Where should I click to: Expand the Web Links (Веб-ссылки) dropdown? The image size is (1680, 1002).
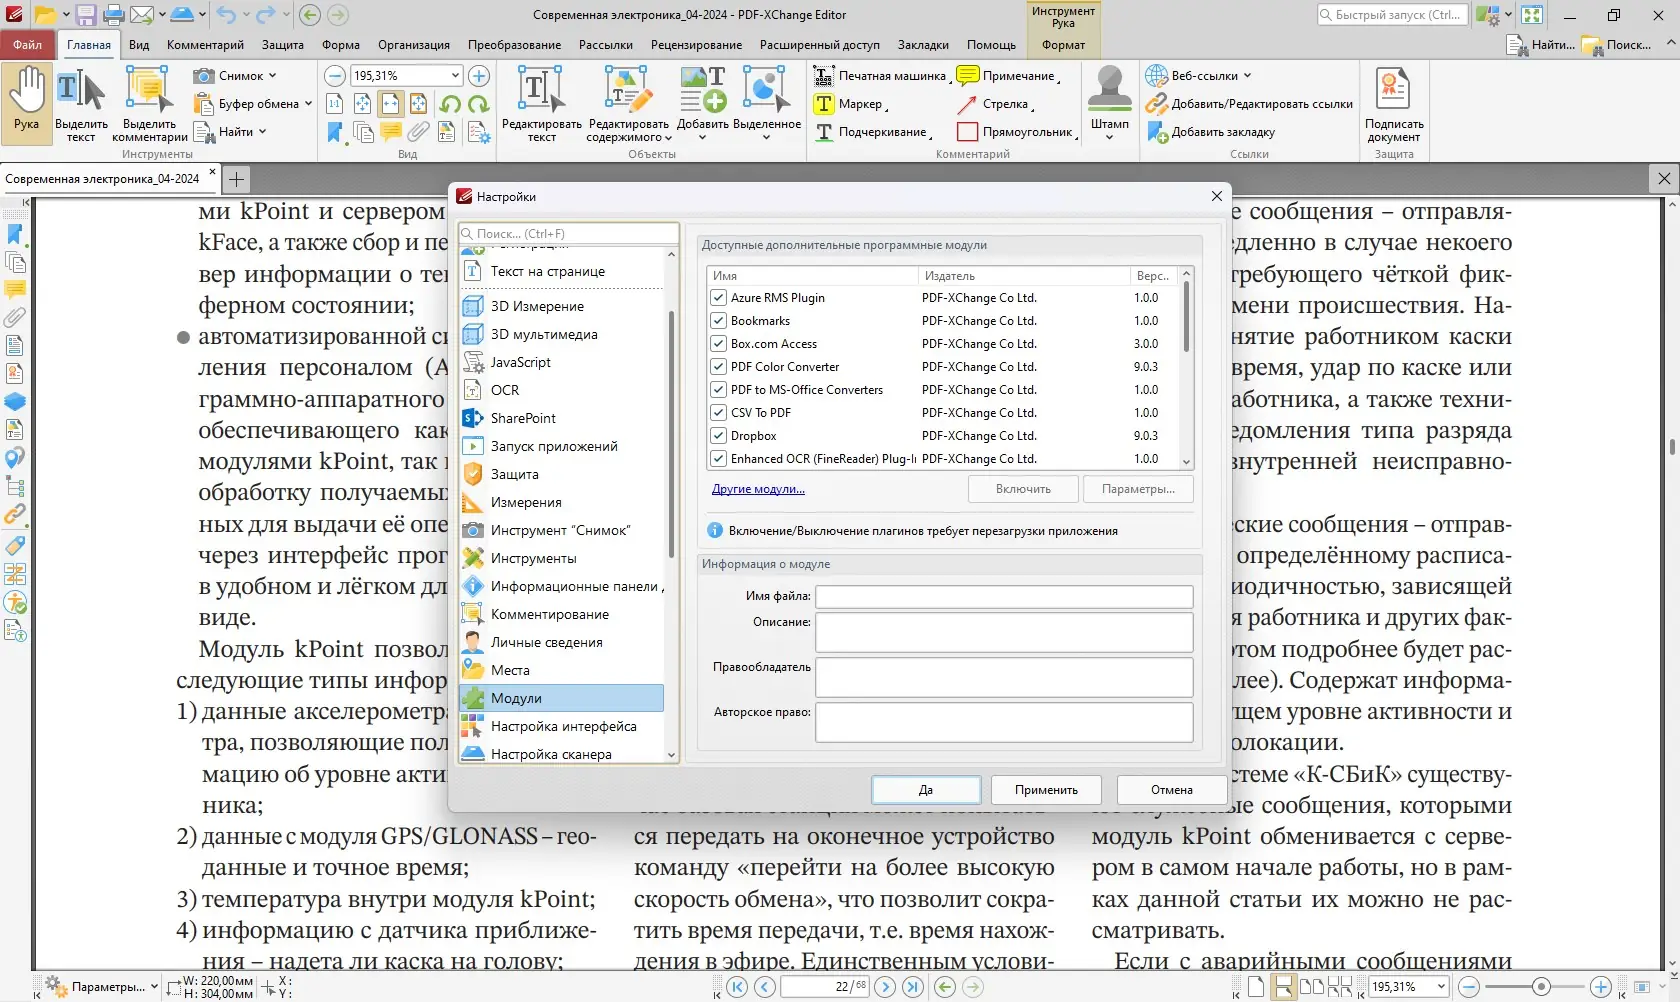click(x=1247, y=76)
